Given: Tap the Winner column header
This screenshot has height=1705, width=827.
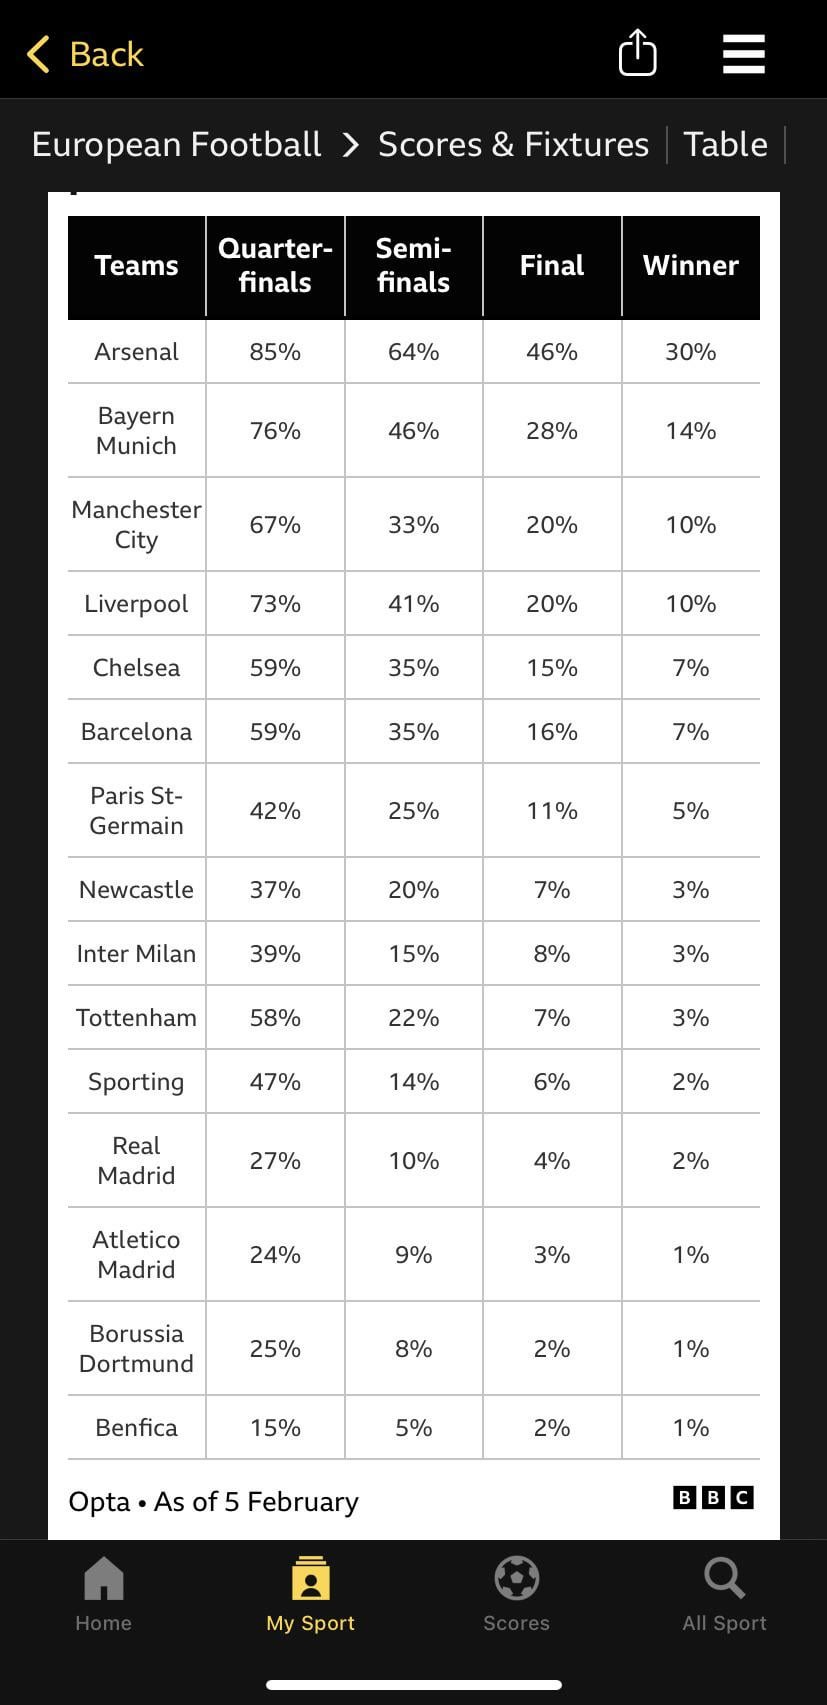Looking at the screenshot, I should pyautogui.click(x=691, y=266).
